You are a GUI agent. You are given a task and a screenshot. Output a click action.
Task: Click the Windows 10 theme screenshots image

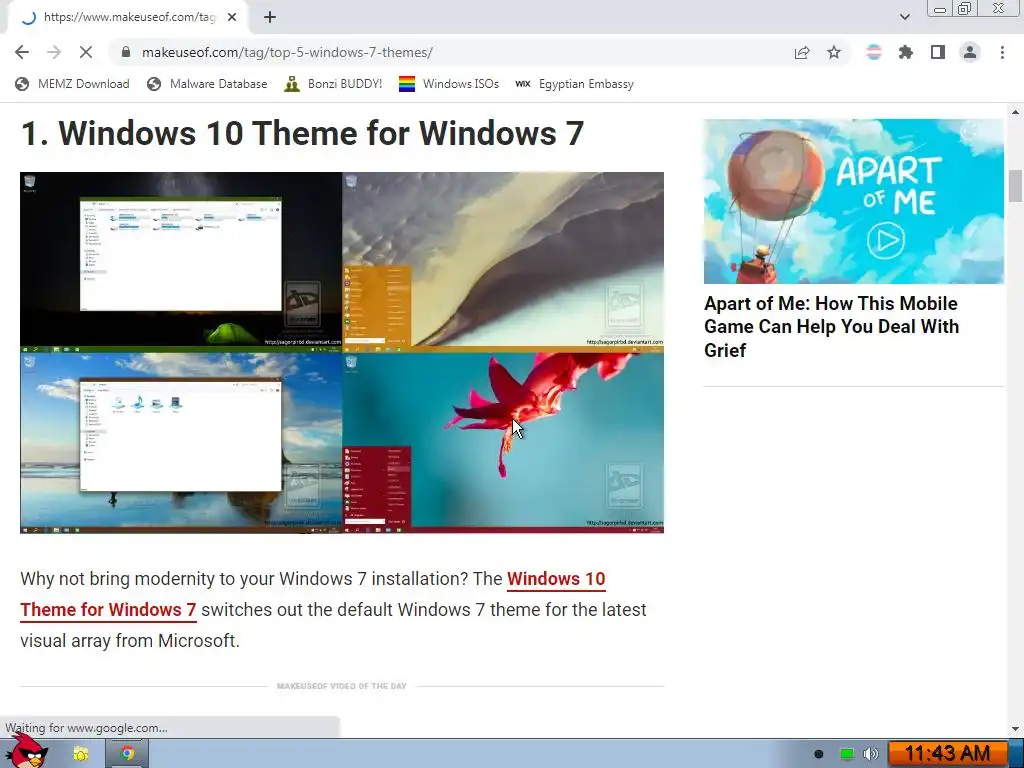[x=342, y=353]
